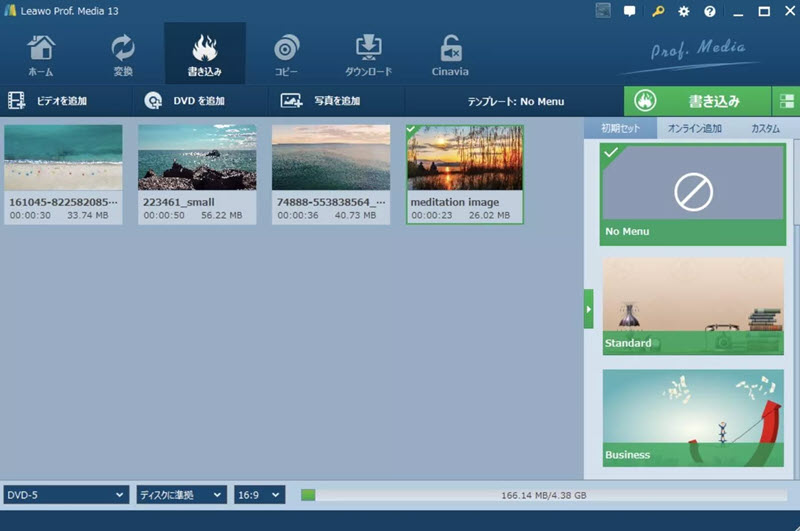
Task: Uncheck the meditation image video checkmark
Action: tap(413, 131)
